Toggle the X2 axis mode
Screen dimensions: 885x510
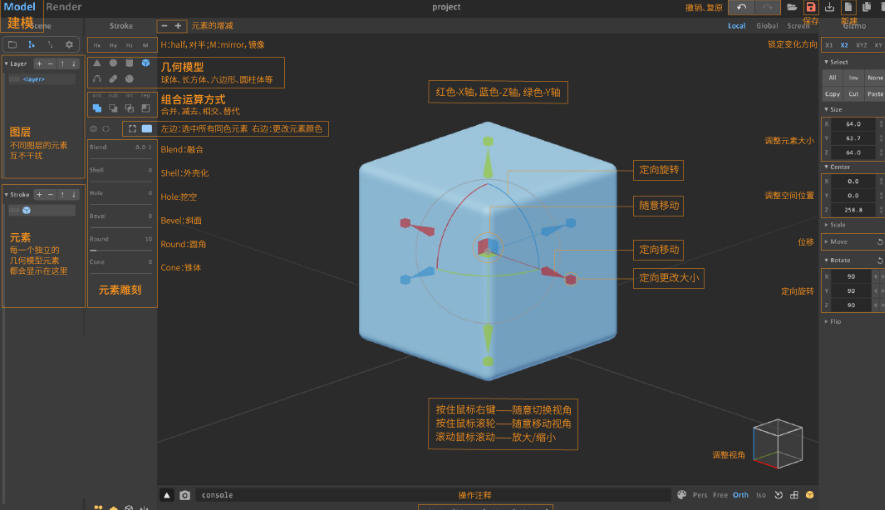(x=845, y=45)
